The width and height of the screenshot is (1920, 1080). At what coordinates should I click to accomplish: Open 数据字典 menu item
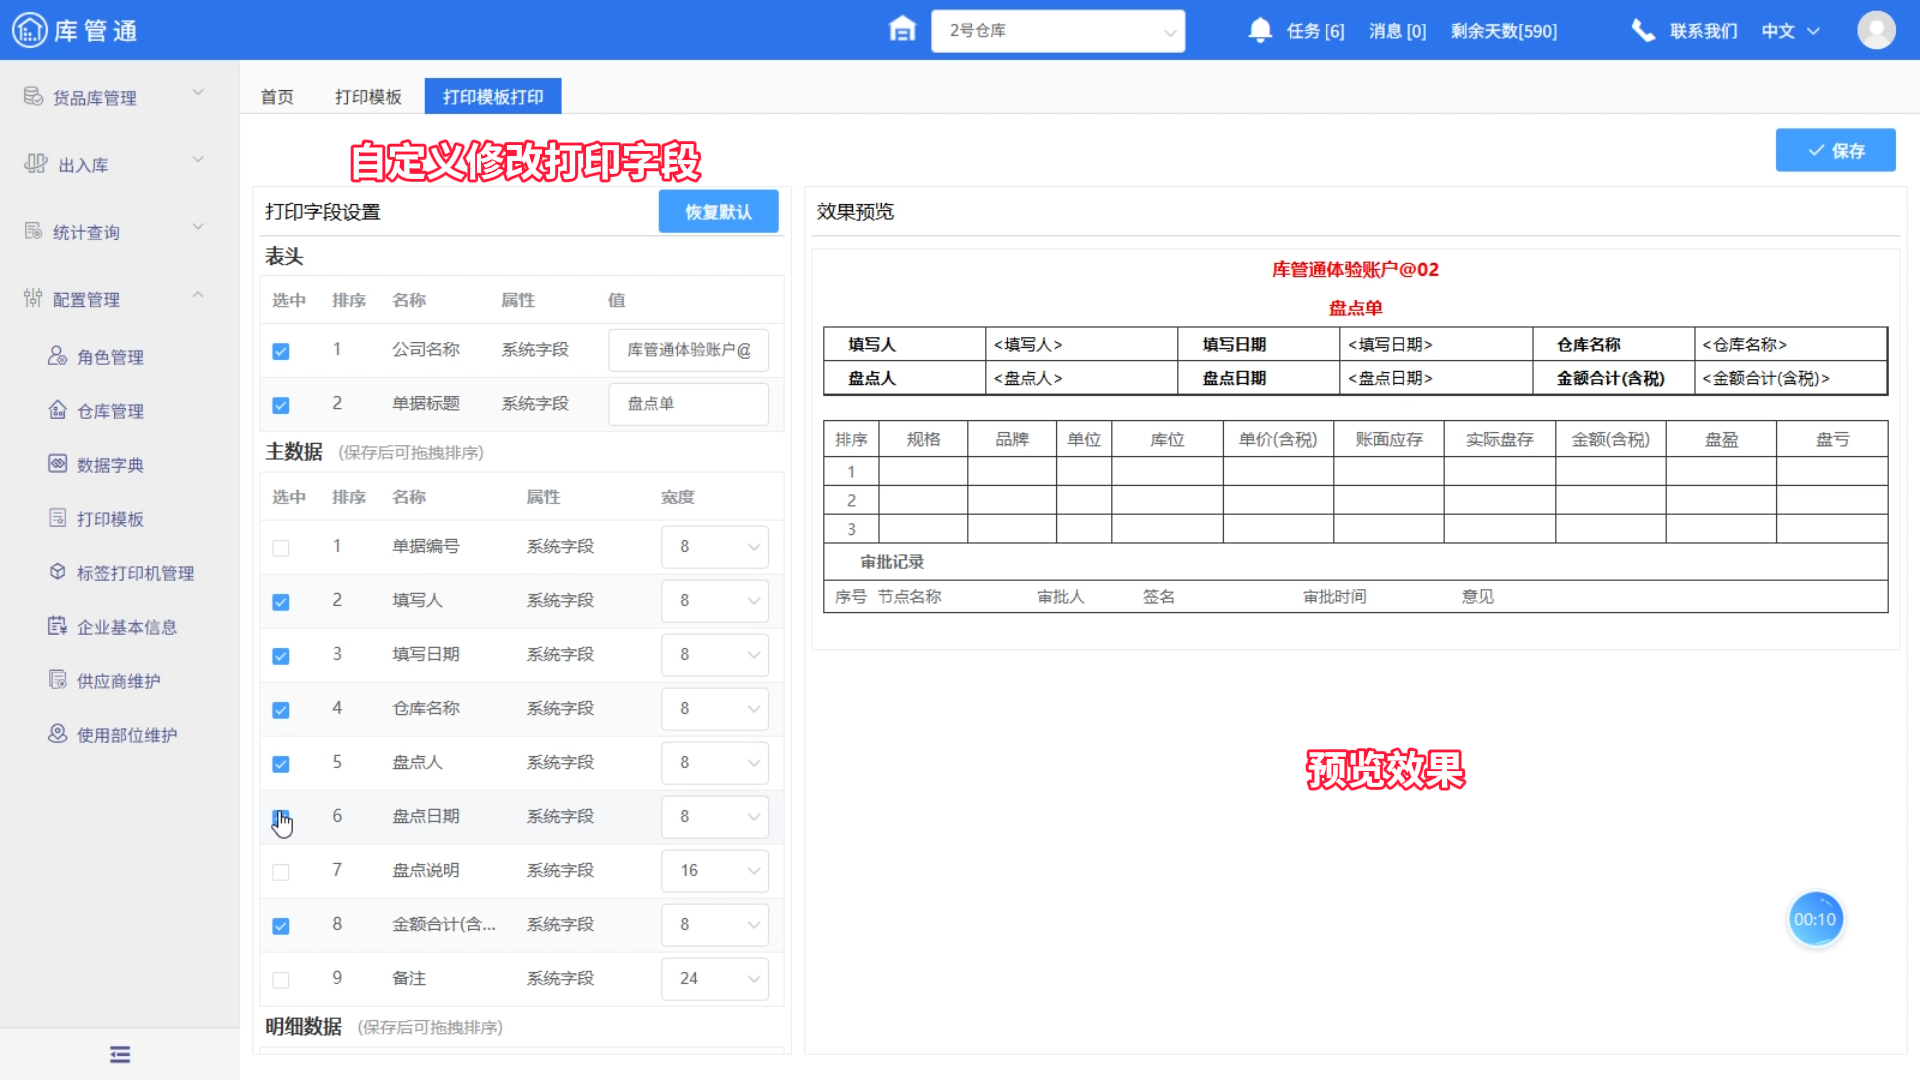110,465
